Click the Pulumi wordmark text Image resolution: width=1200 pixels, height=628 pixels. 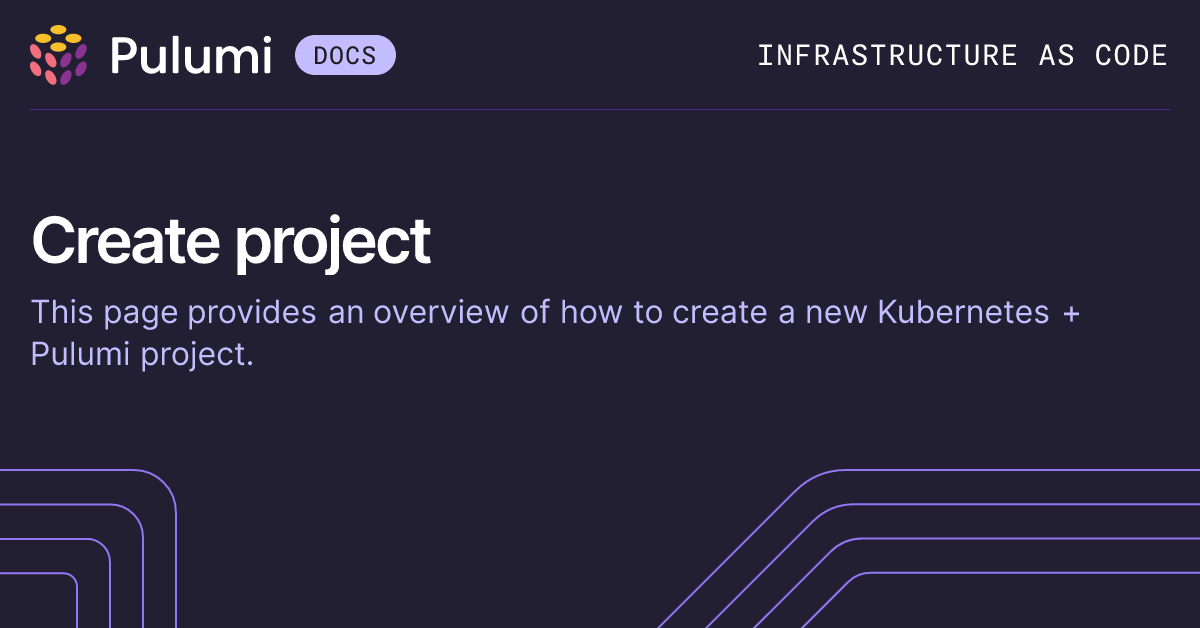tap(191, 55)
